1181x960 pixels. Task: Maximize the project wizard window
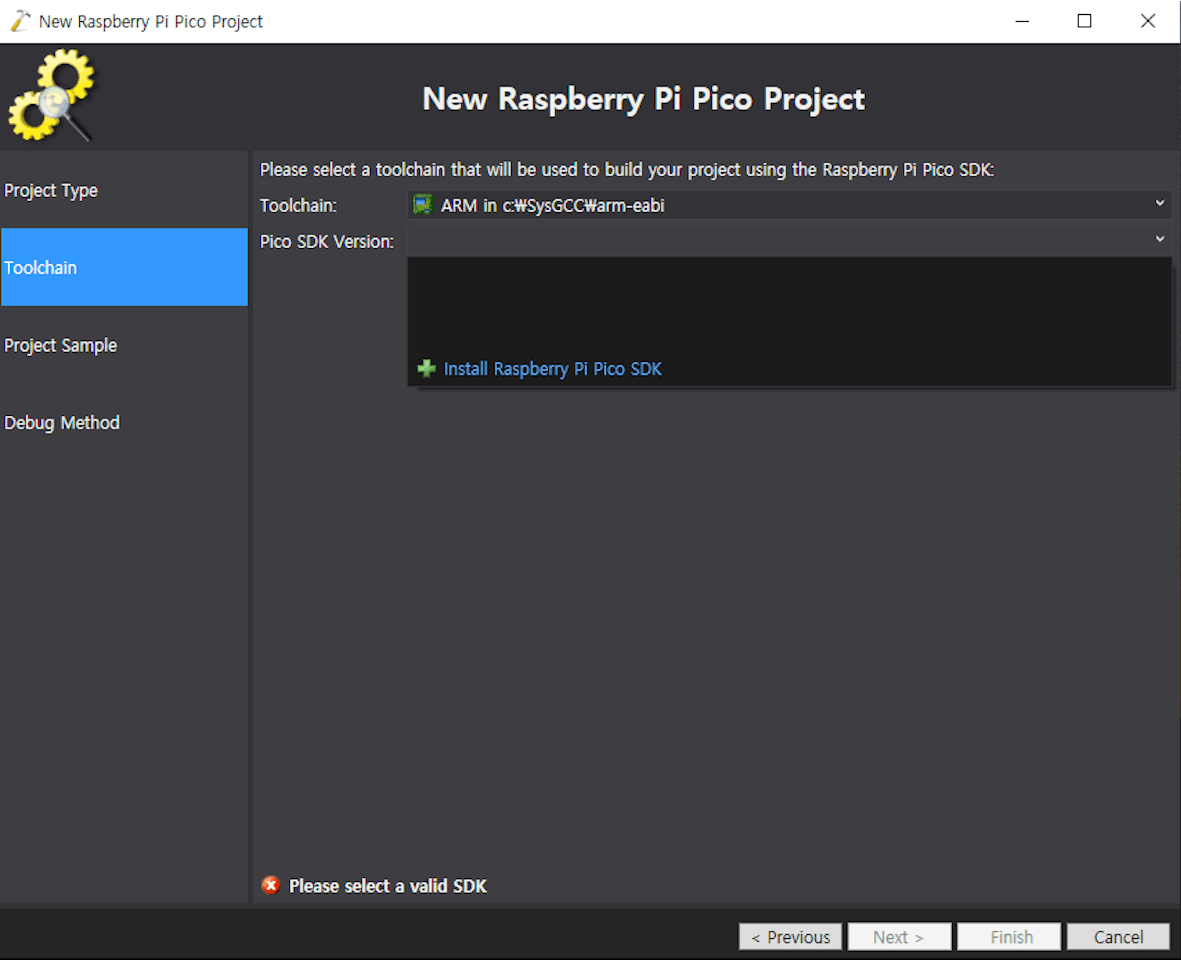pos(1084,21)
